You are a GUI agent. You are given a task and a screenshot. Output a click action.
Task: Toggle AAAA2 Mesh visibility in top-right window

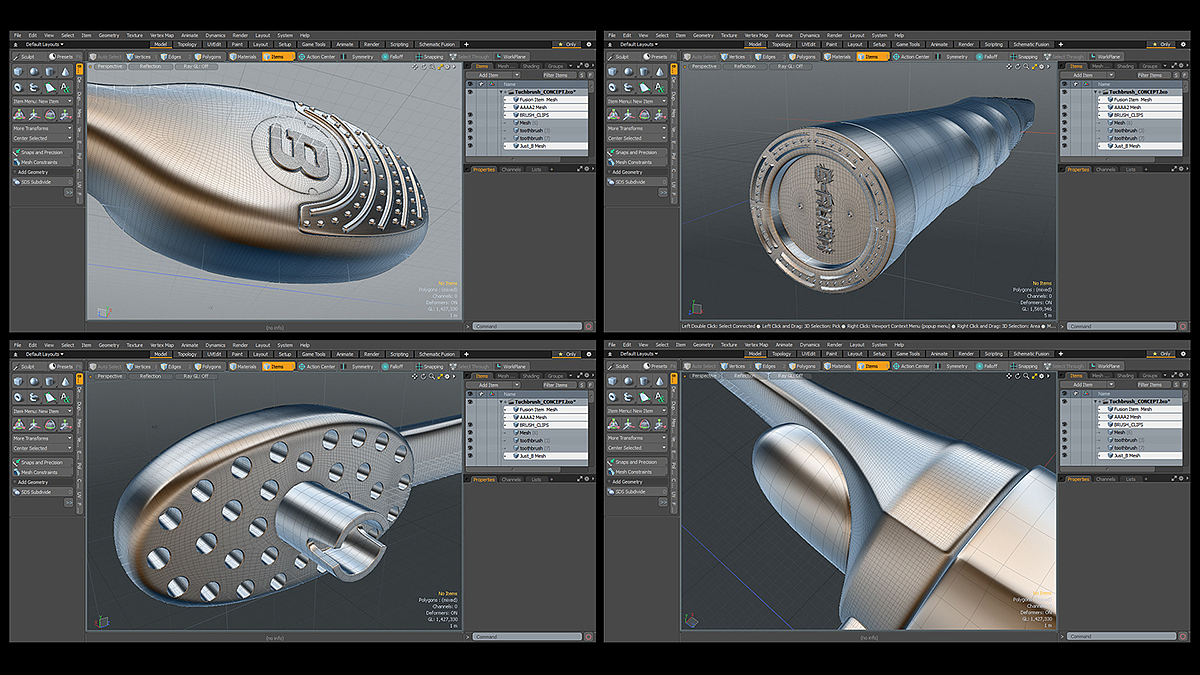coord(1065,107)
